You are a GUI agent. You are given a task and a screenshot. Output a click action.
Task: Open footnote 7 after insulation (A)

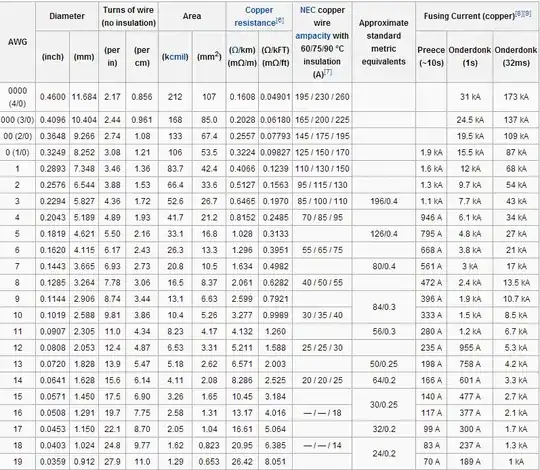pyautogui.click(x=328, y=72)
